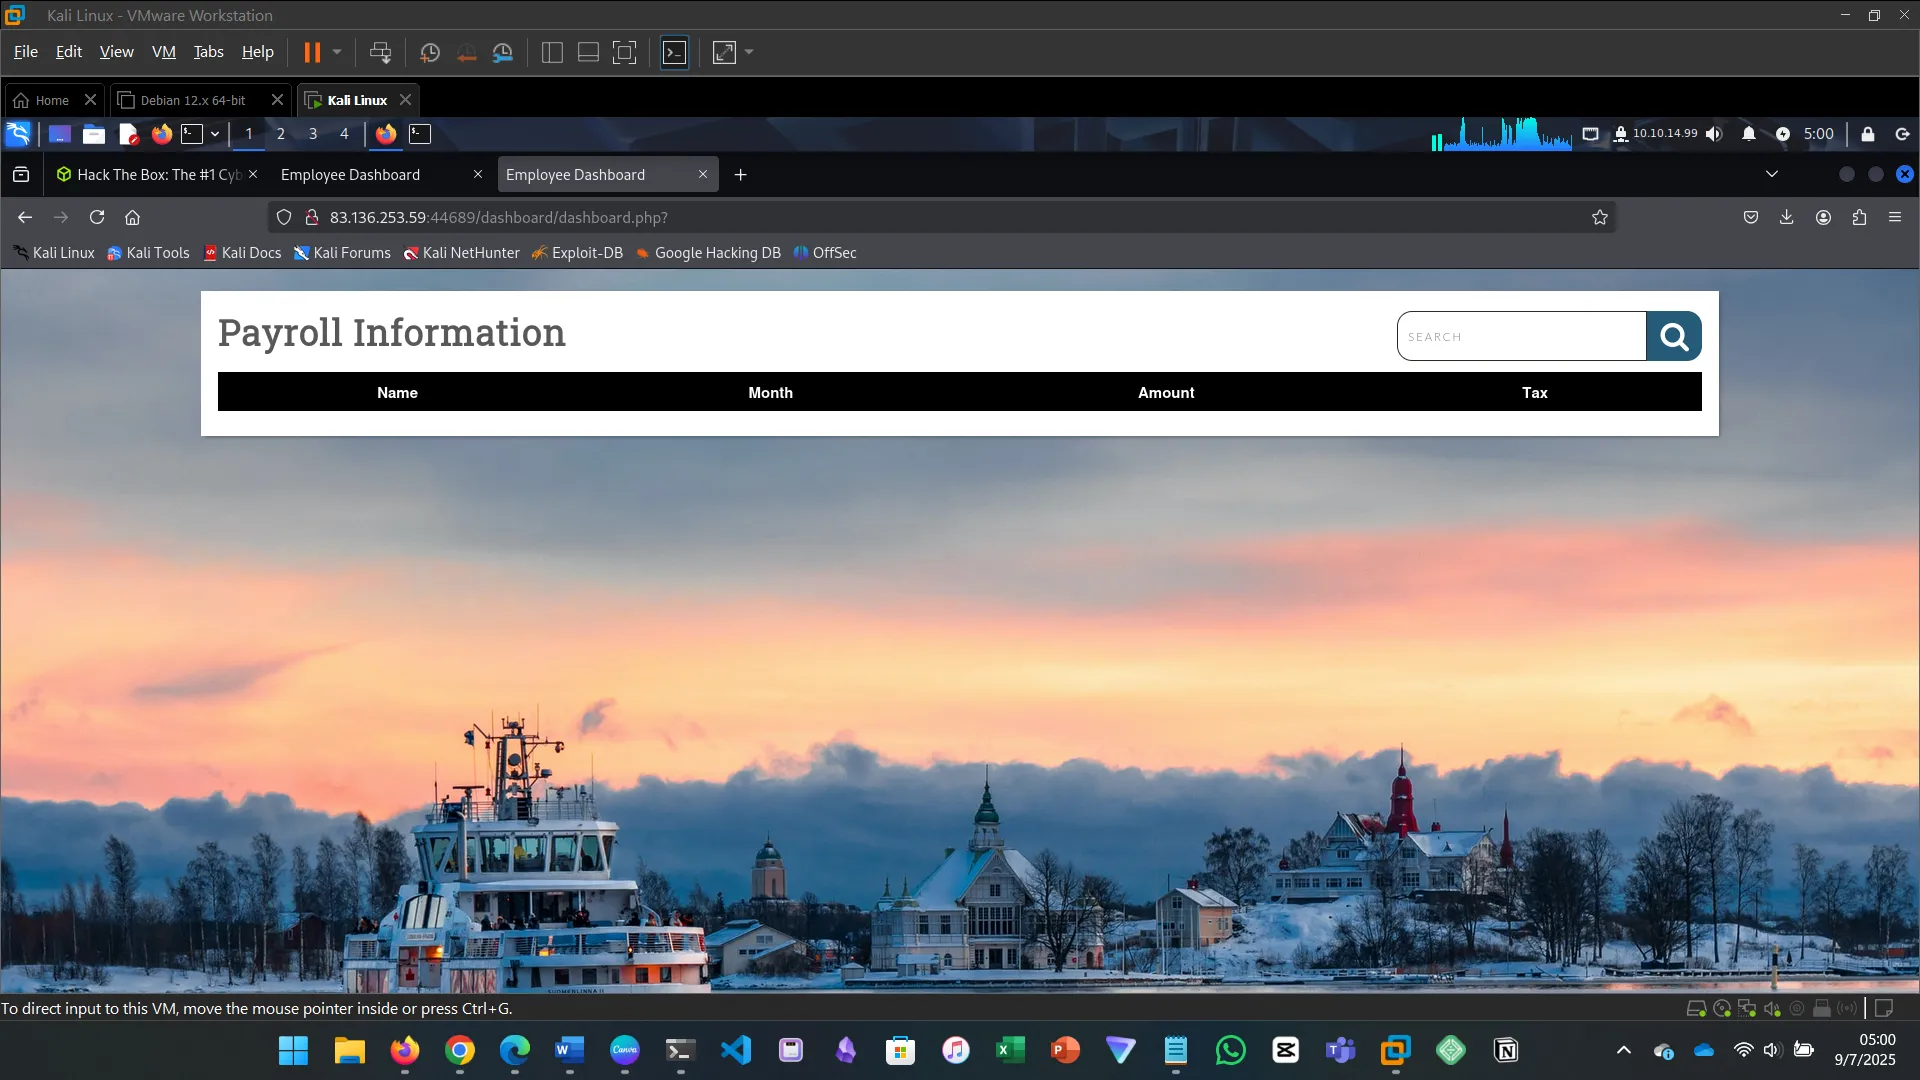Bookmark page with star icon
1920x1080 pixels.
pyautogui.click(x=1600, y=217)
